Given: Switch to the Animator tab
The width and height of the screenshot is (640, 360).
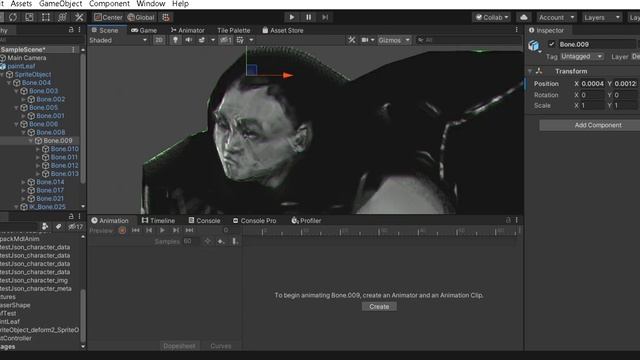Looking at the screenshot, I should [x=187, y=30].
